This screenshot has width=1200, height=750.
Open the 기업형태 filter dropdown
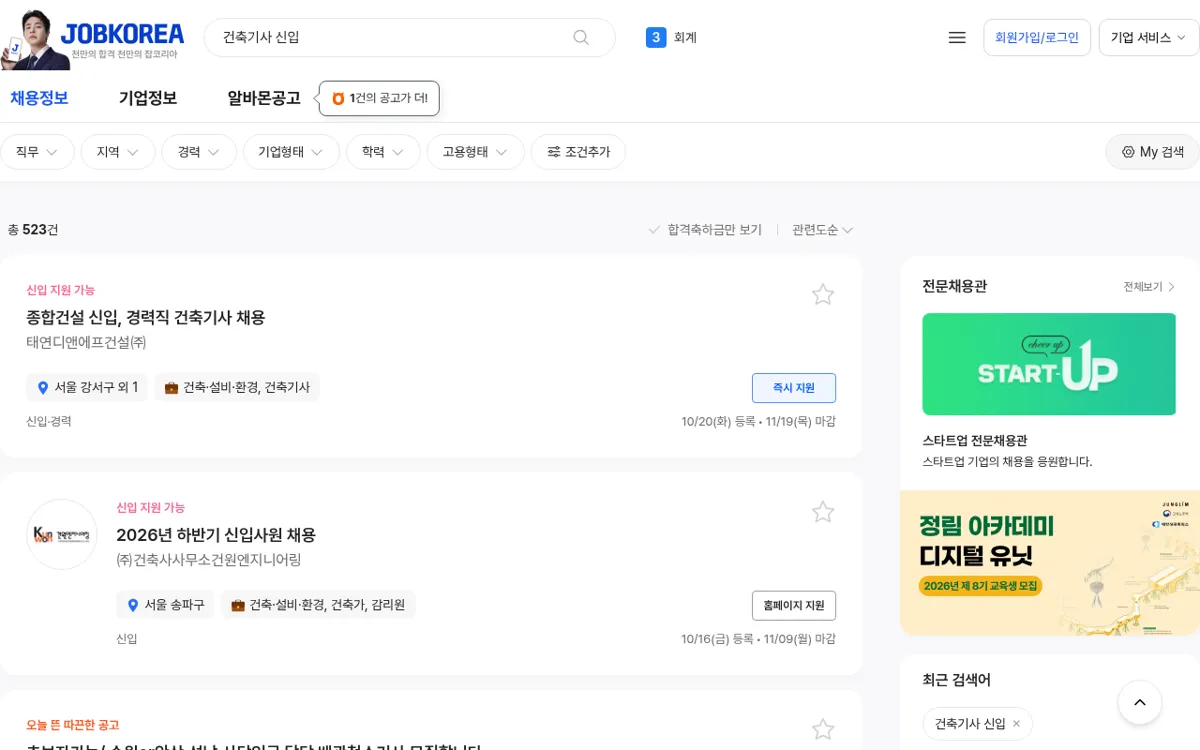tap(291, 152)
